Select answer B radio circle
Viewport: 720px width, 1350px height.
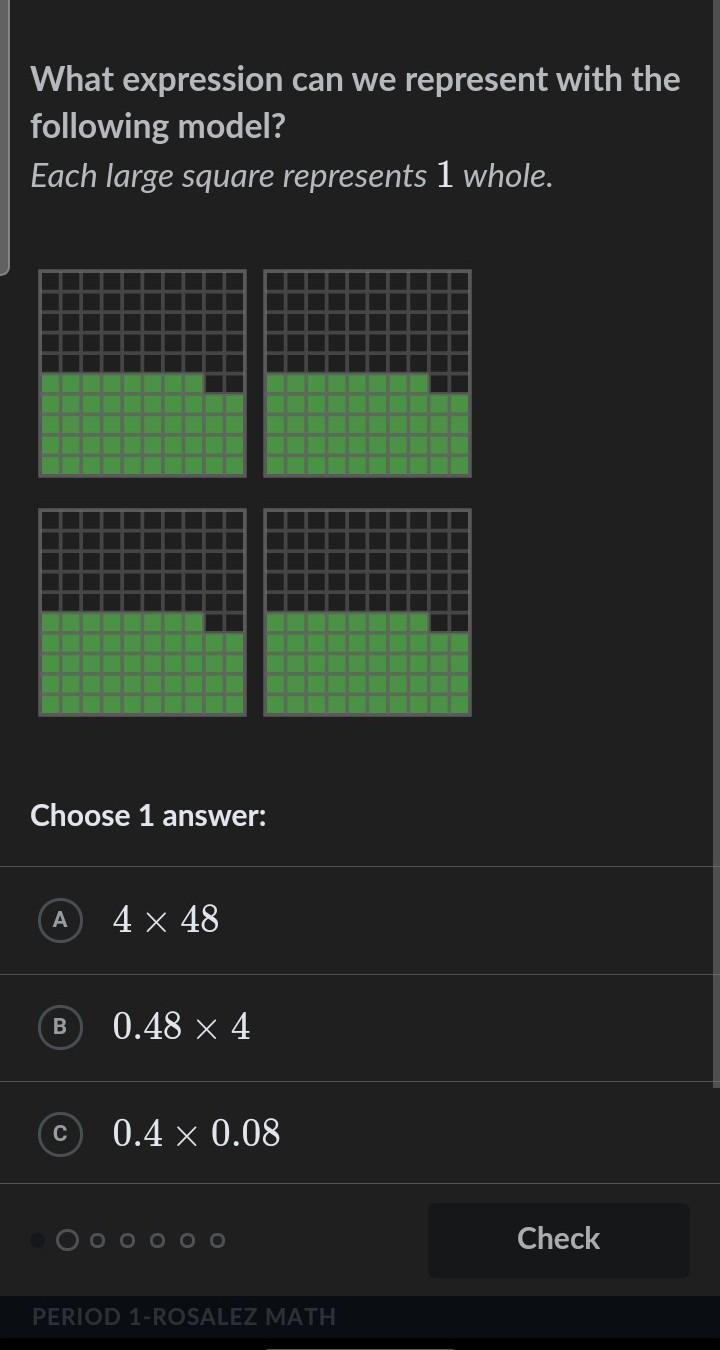click(x=59, y=1027)
